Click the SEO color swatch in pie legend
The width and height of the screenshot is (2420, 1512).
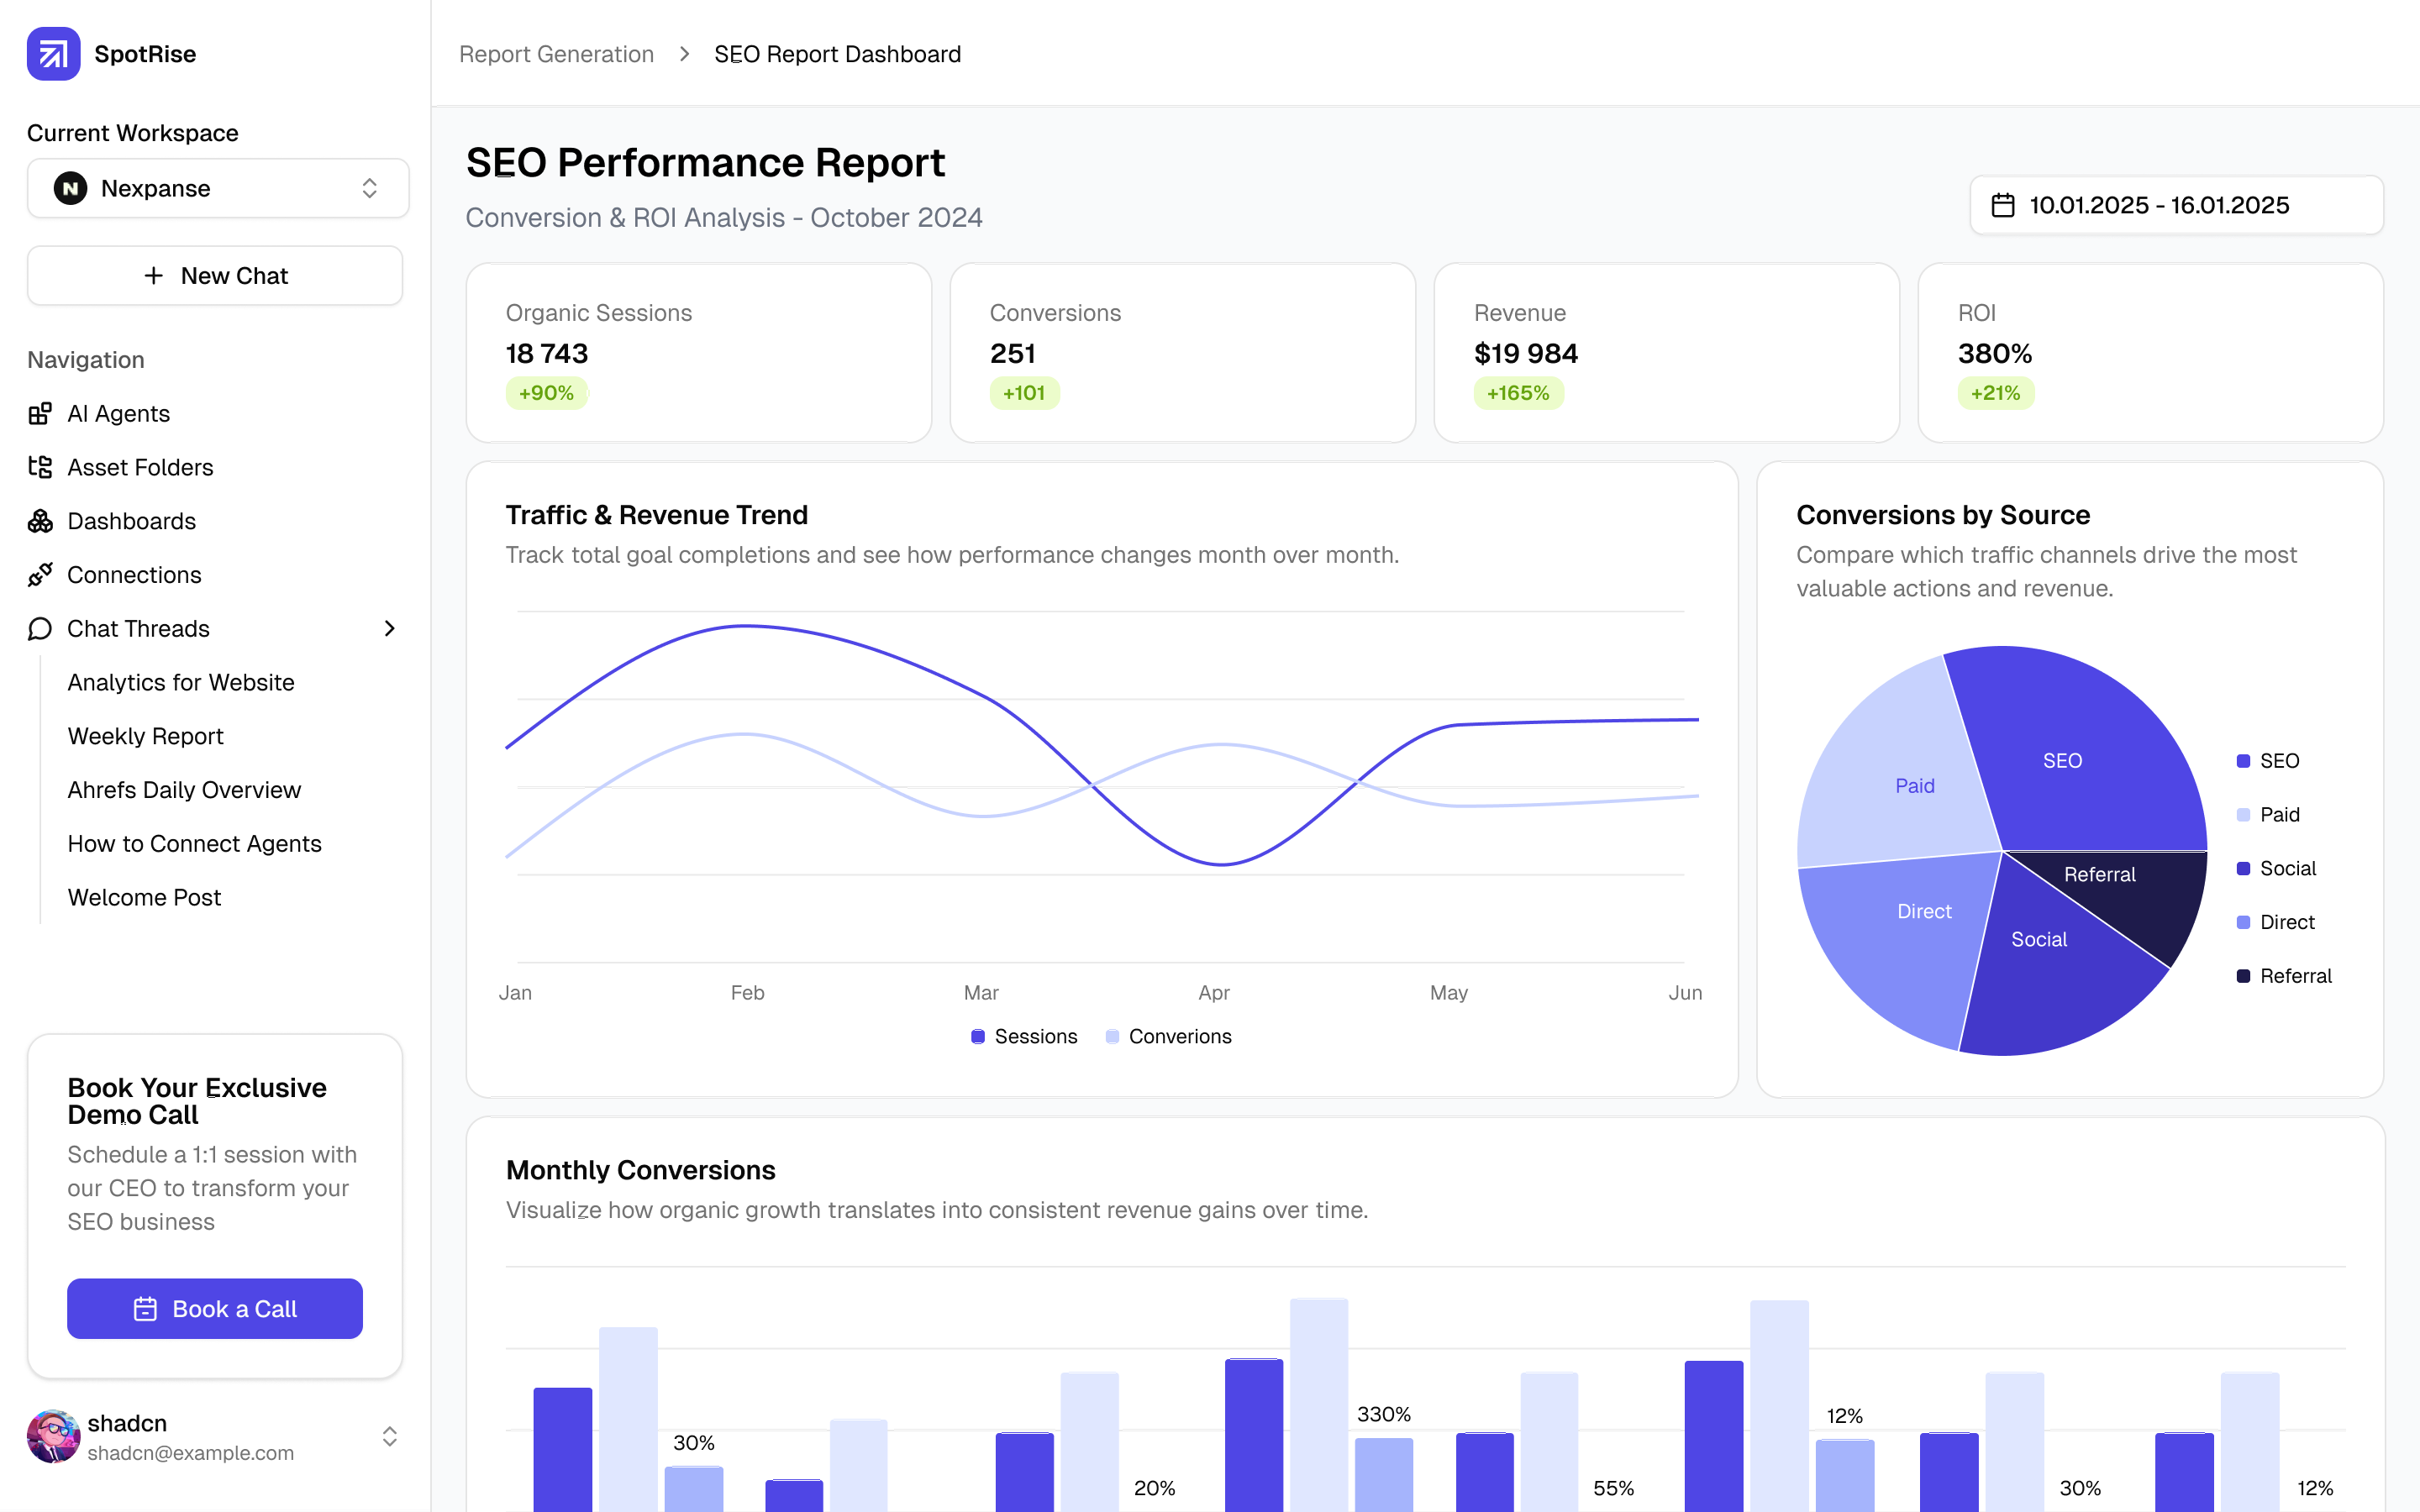click(2243, 761)
